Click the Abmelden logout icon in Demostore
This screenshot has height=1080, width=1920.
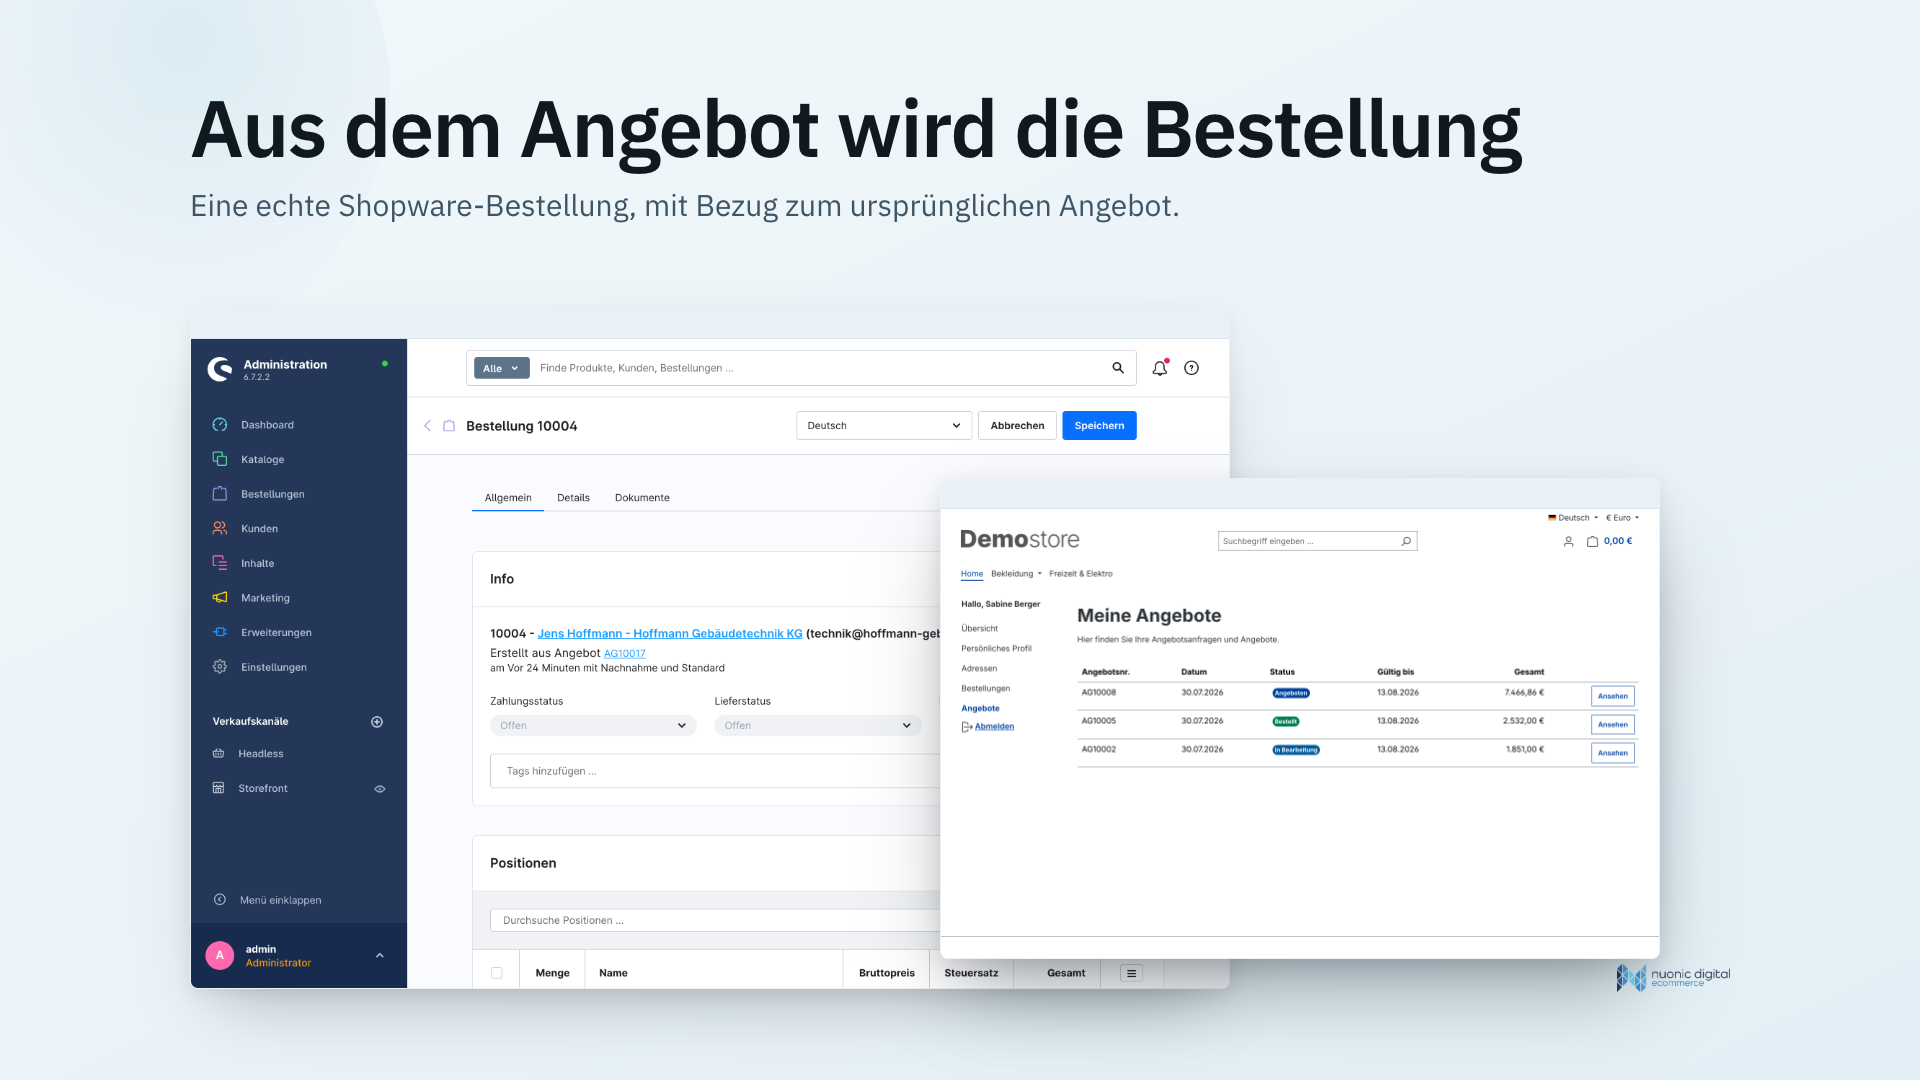[x=967, y=727]
